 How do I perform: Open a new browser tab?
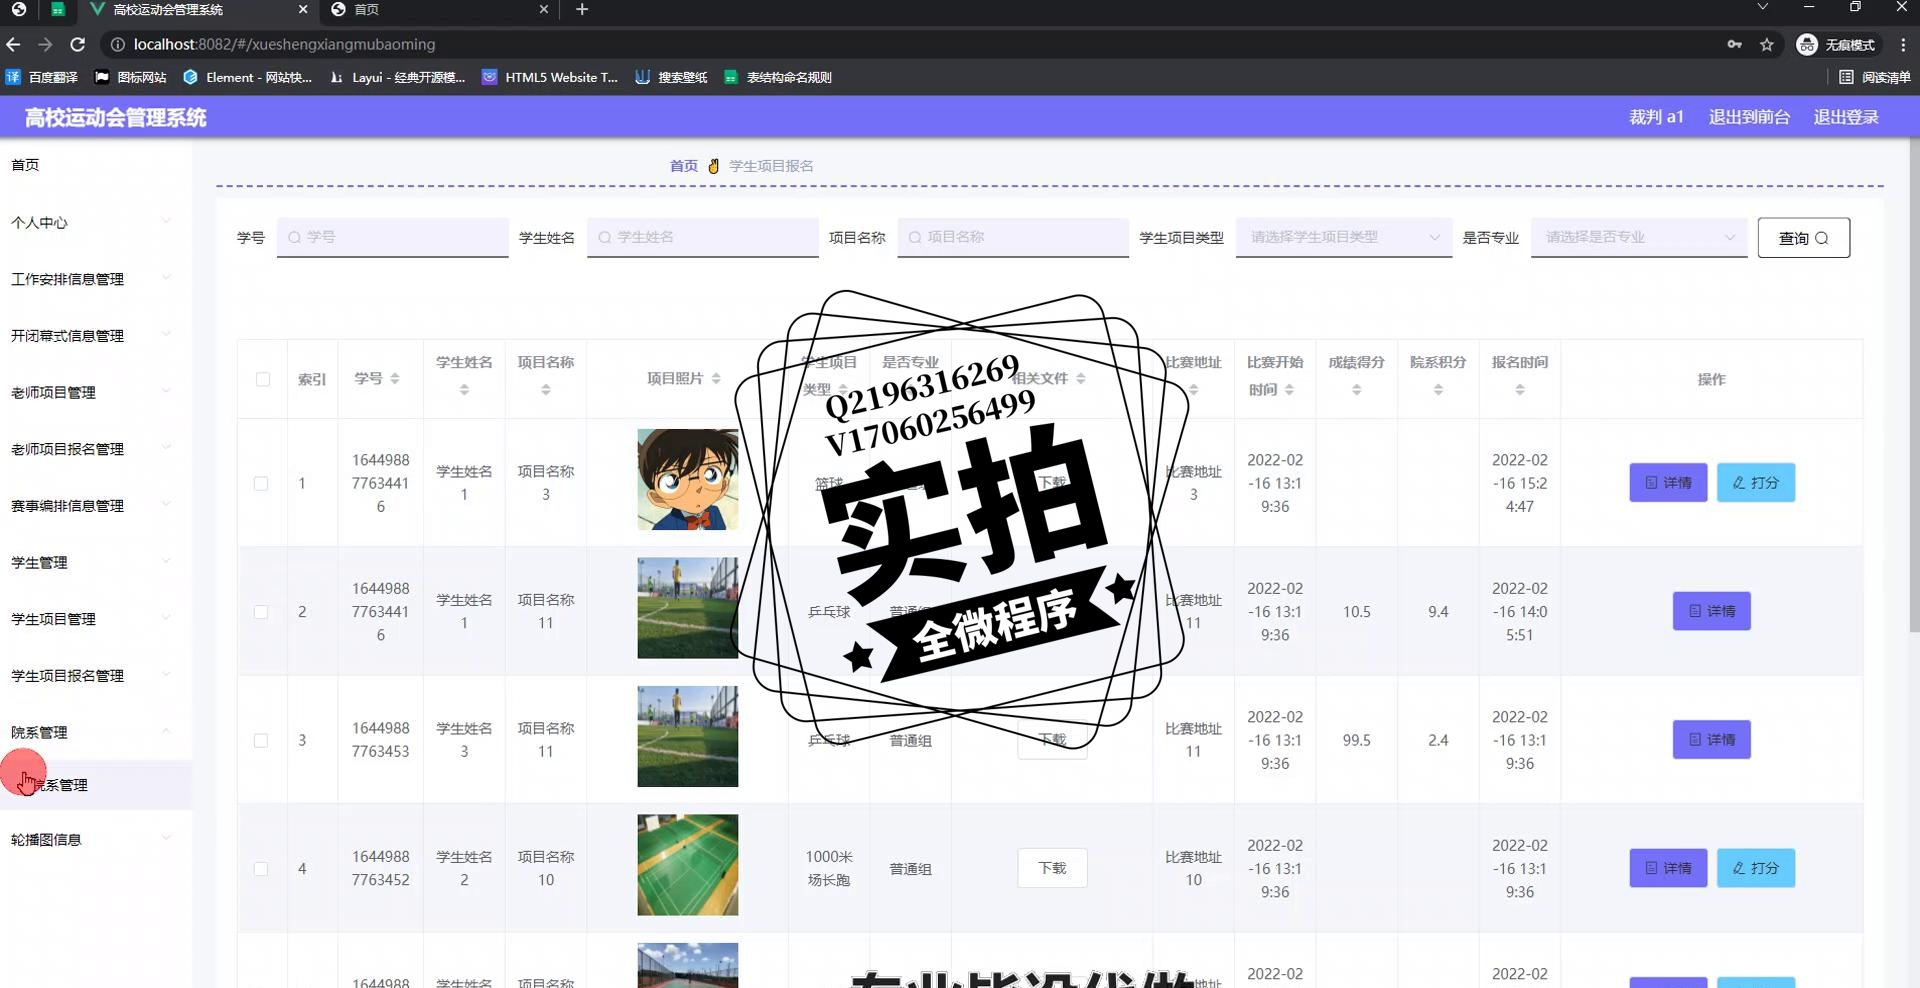(582, 9)
